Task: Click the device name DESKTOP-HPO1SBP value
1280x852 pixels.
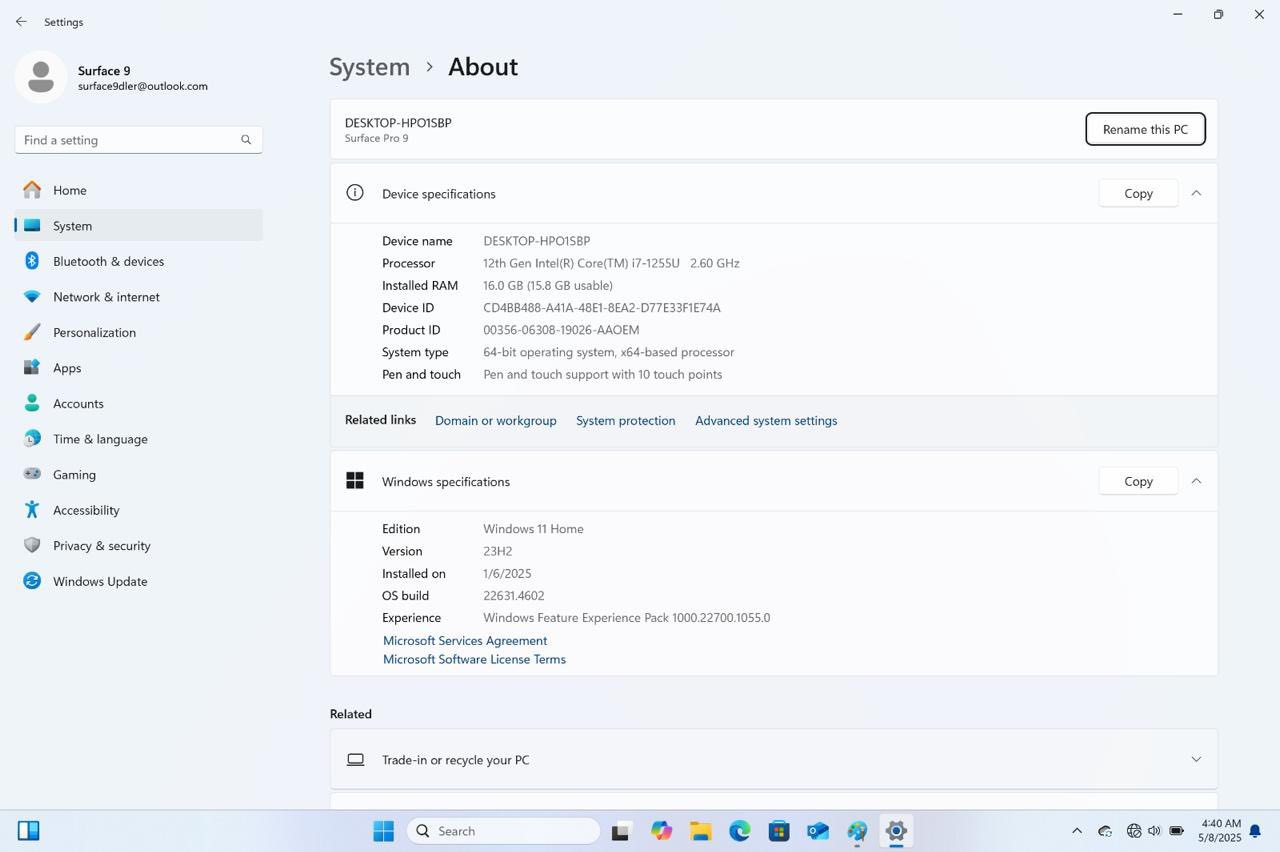Action: pos(537,241)
